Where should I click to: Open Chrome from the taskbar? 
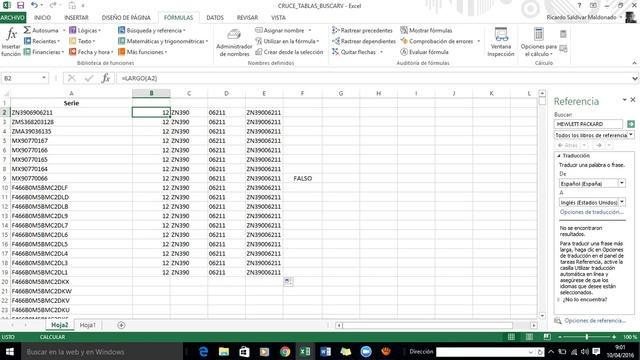point(285,351)
